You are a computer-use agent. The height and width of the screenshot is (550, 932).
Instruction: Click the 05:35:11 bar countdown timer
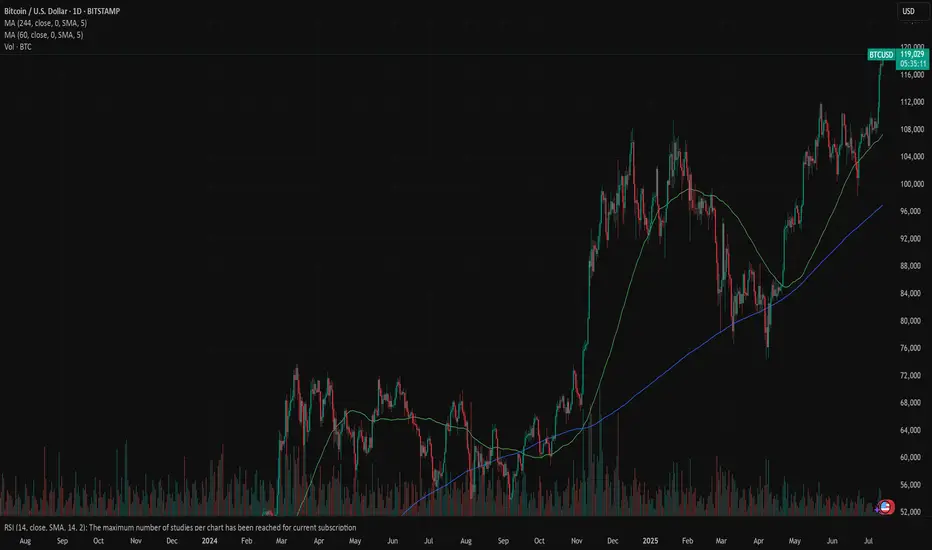[x=912, y=64]
